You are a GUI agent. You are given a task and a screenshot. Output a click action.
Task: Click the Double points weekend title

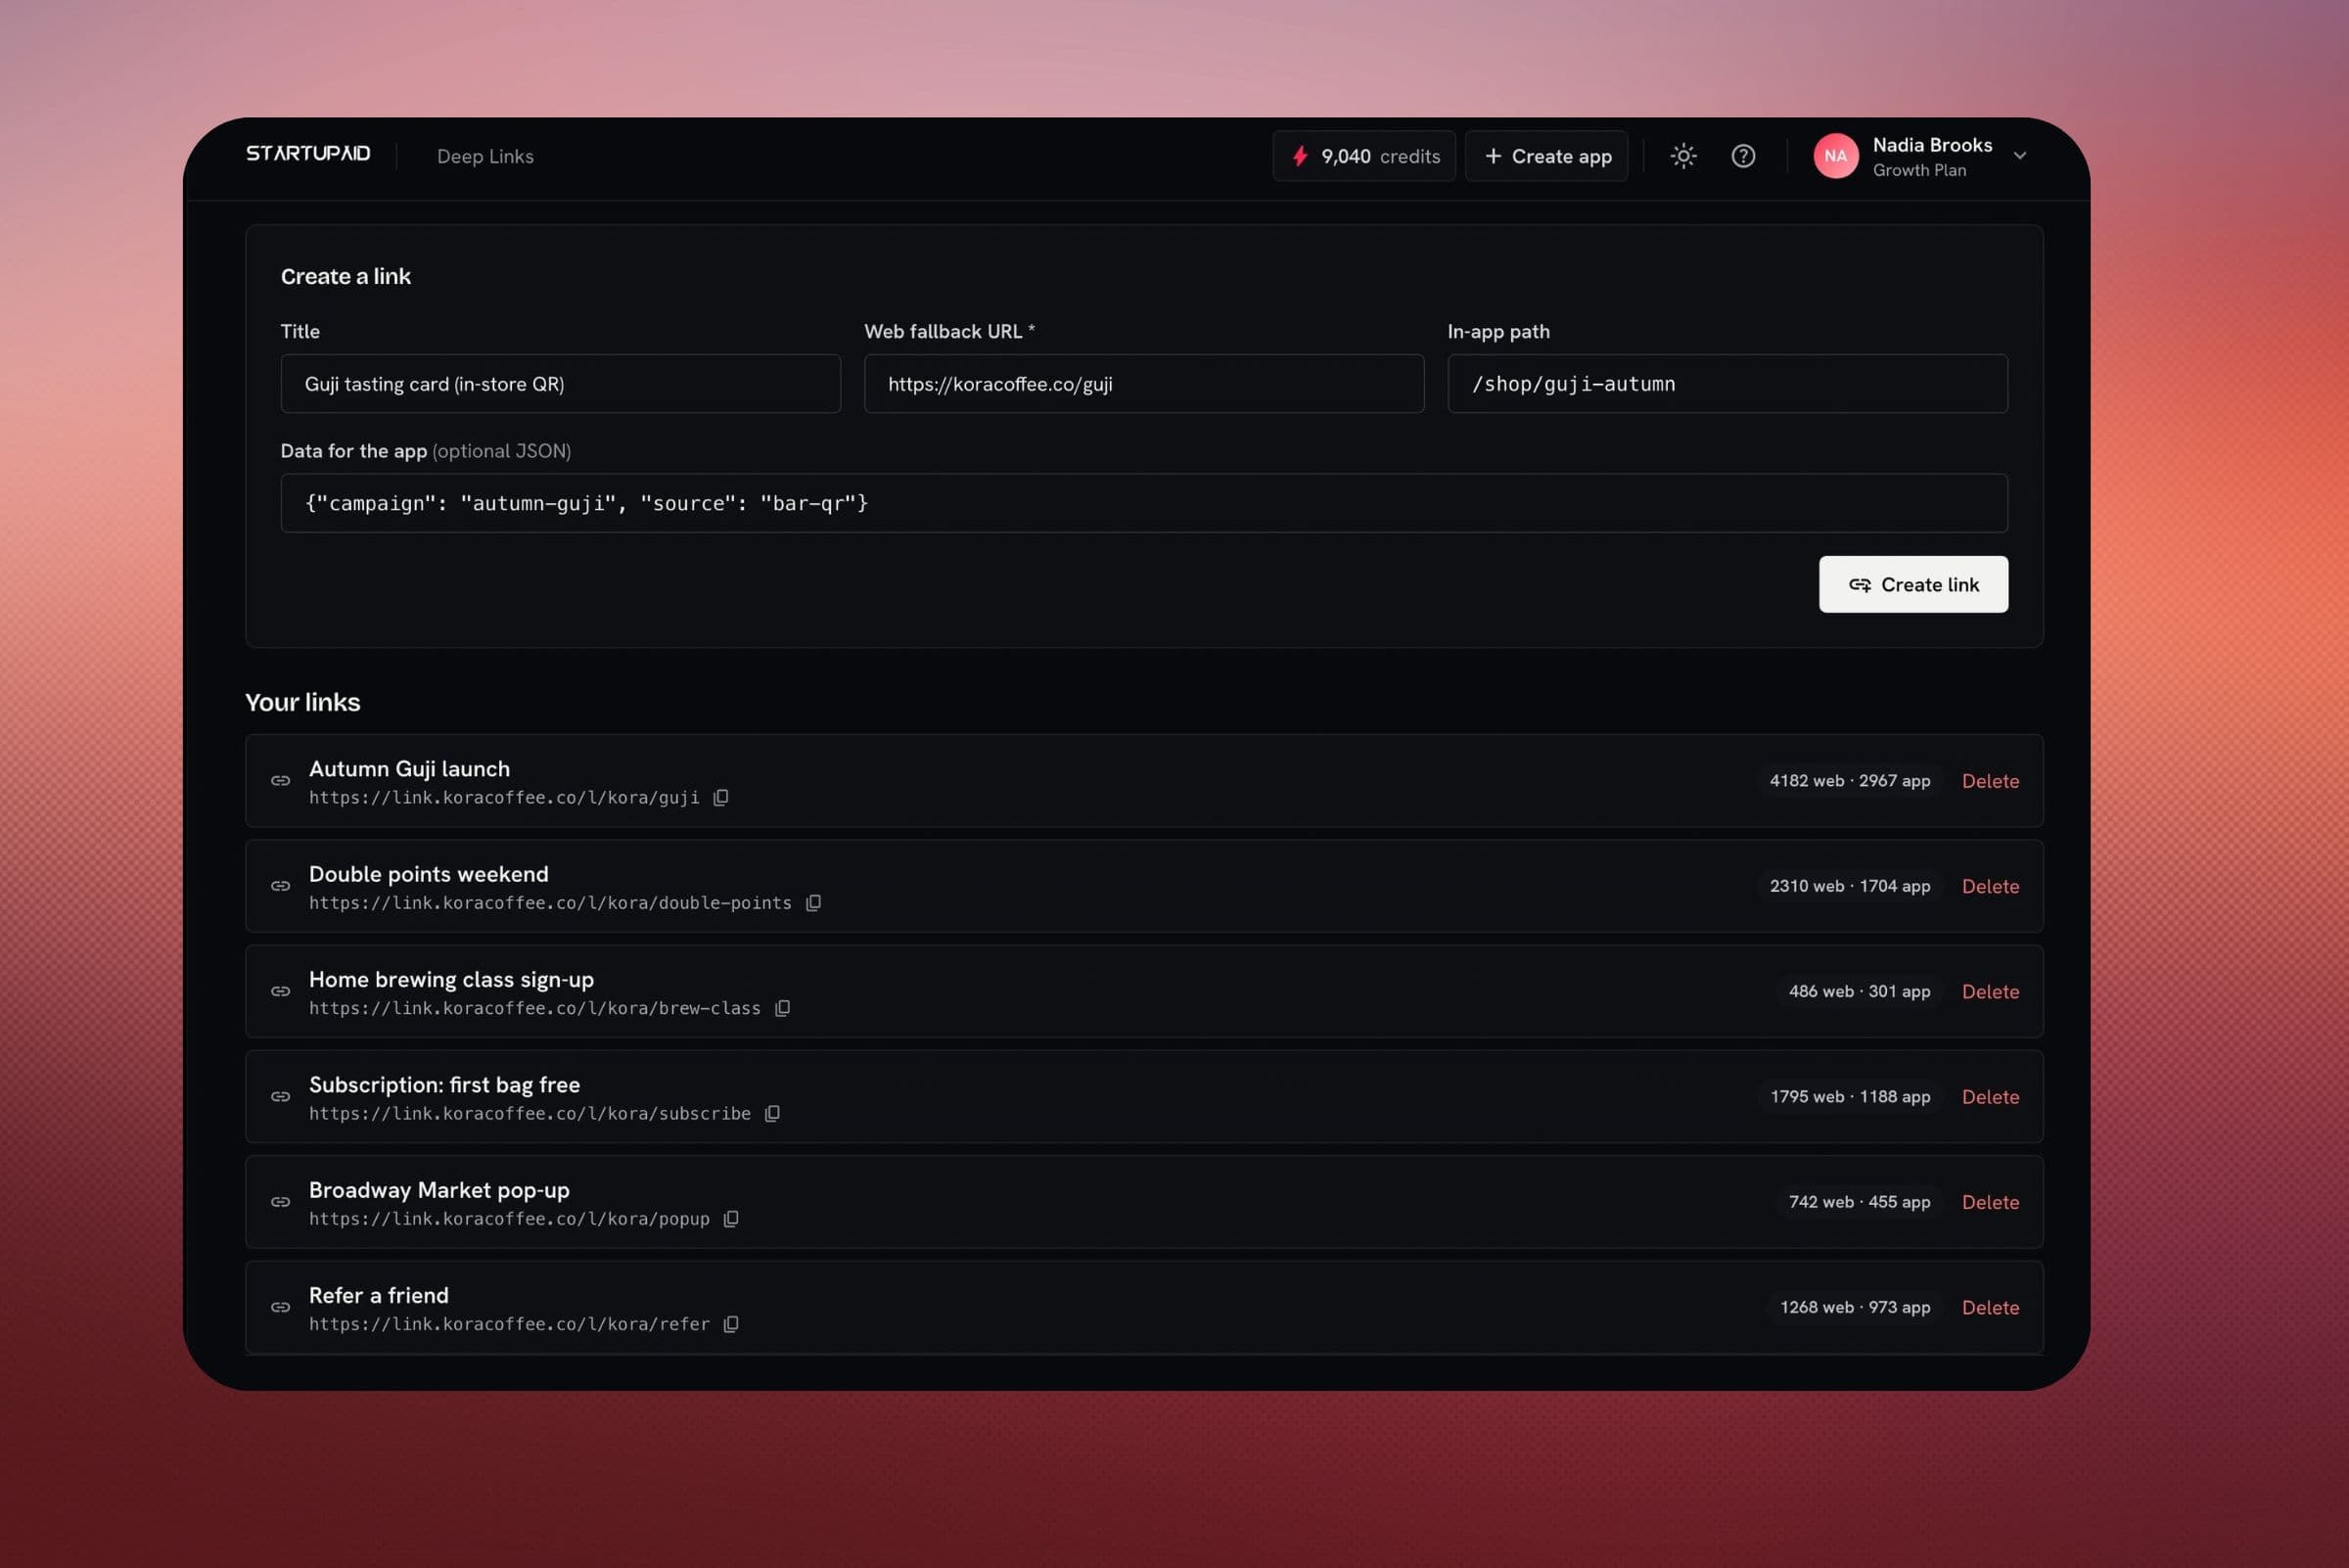428,874
